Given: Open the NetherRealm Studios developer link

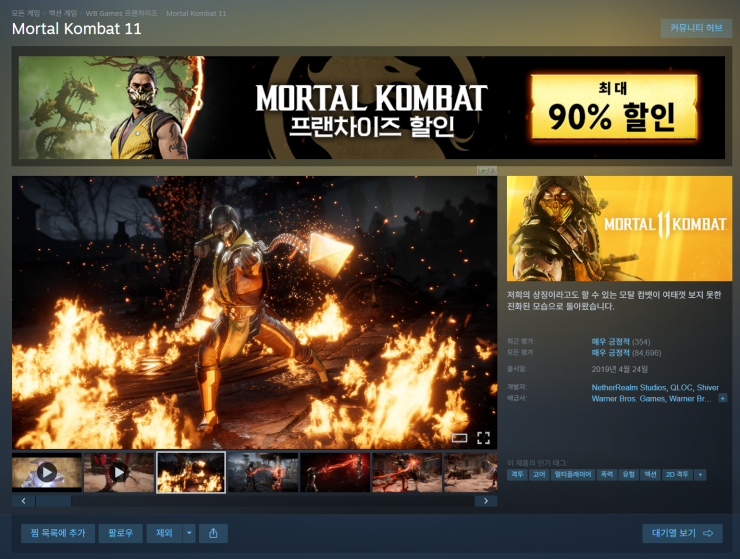Looking at the screenshot, I should pos(629,387).
